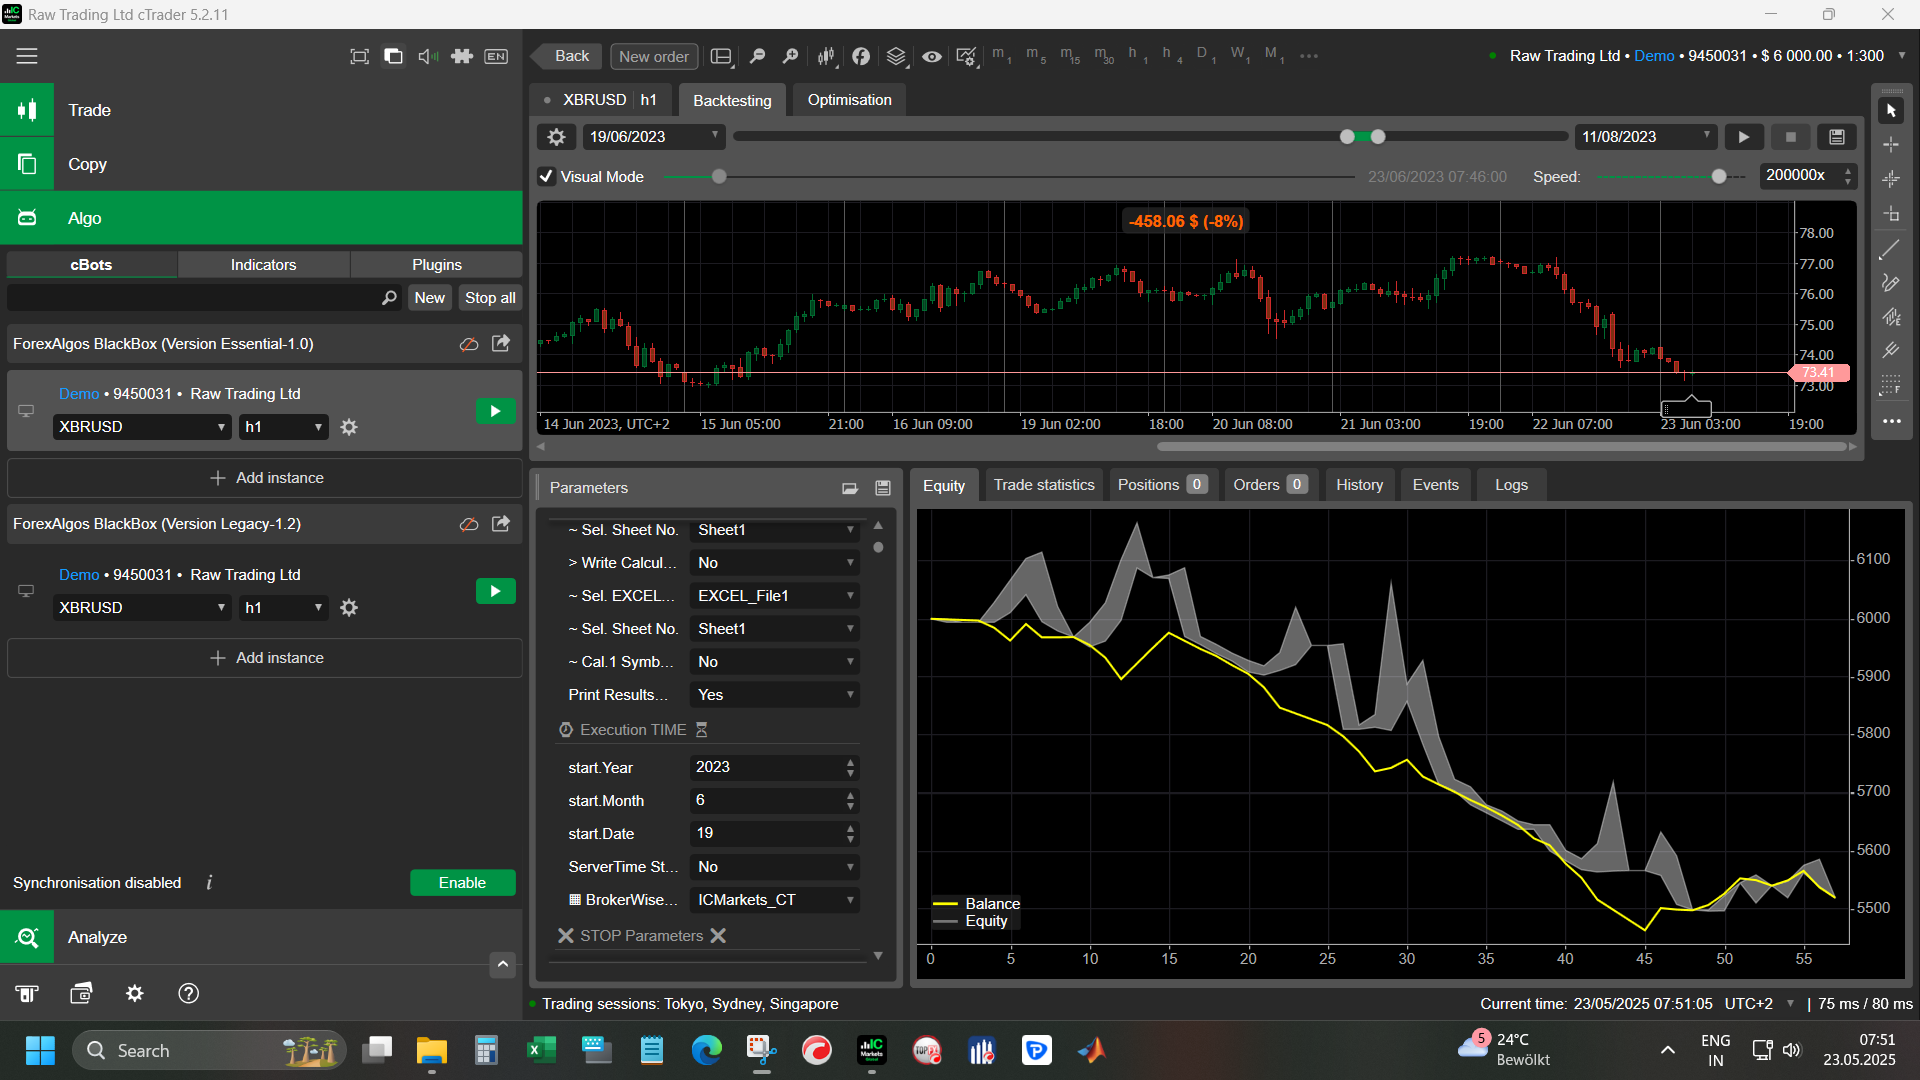Viewport: 1920px width, 1080px height.
Task: Click the backtesting play button
Action: click(1744, 137)
